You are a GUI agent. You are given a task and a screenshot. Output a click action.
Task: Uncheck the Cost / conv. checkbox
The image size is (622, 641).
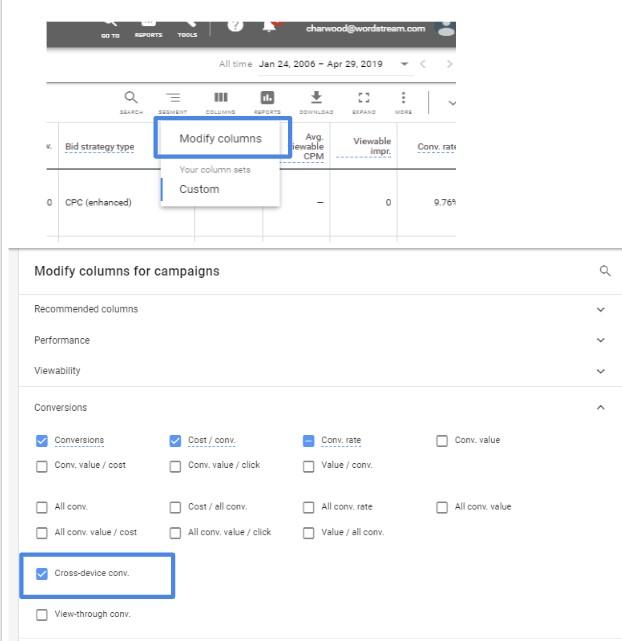click(175, 441)
